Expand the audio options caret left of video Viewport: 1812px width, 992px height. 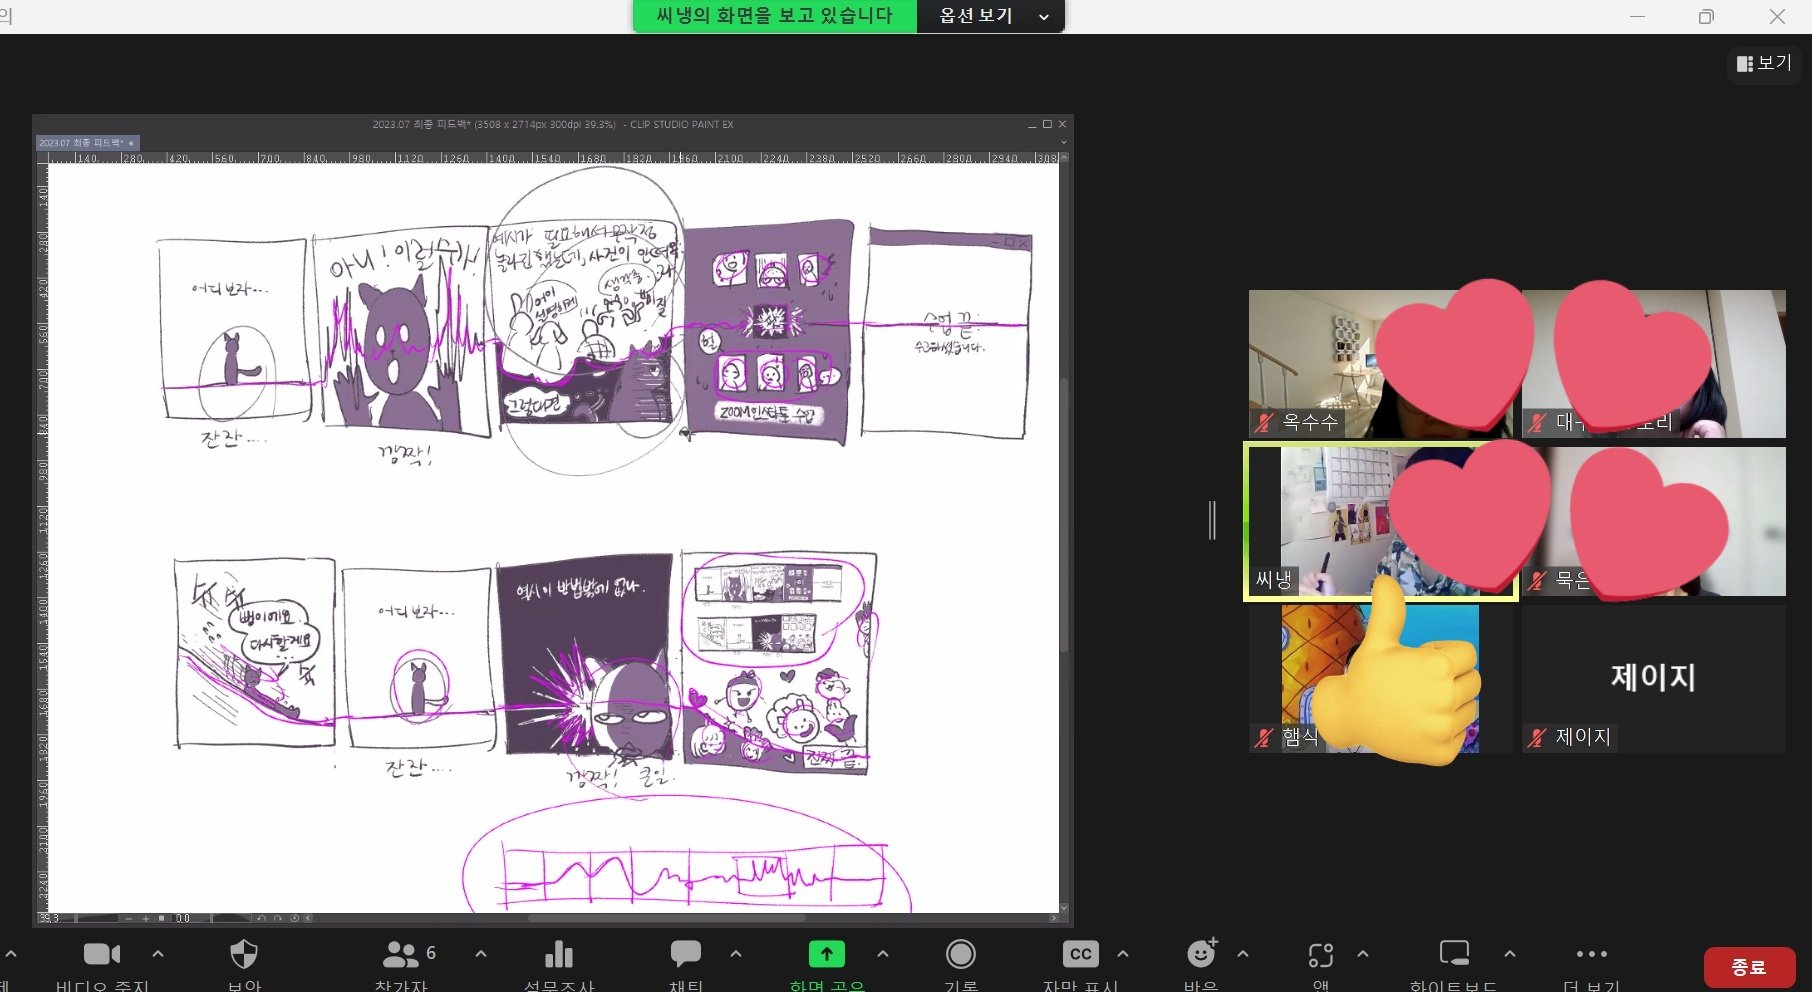tap(11, 954)
